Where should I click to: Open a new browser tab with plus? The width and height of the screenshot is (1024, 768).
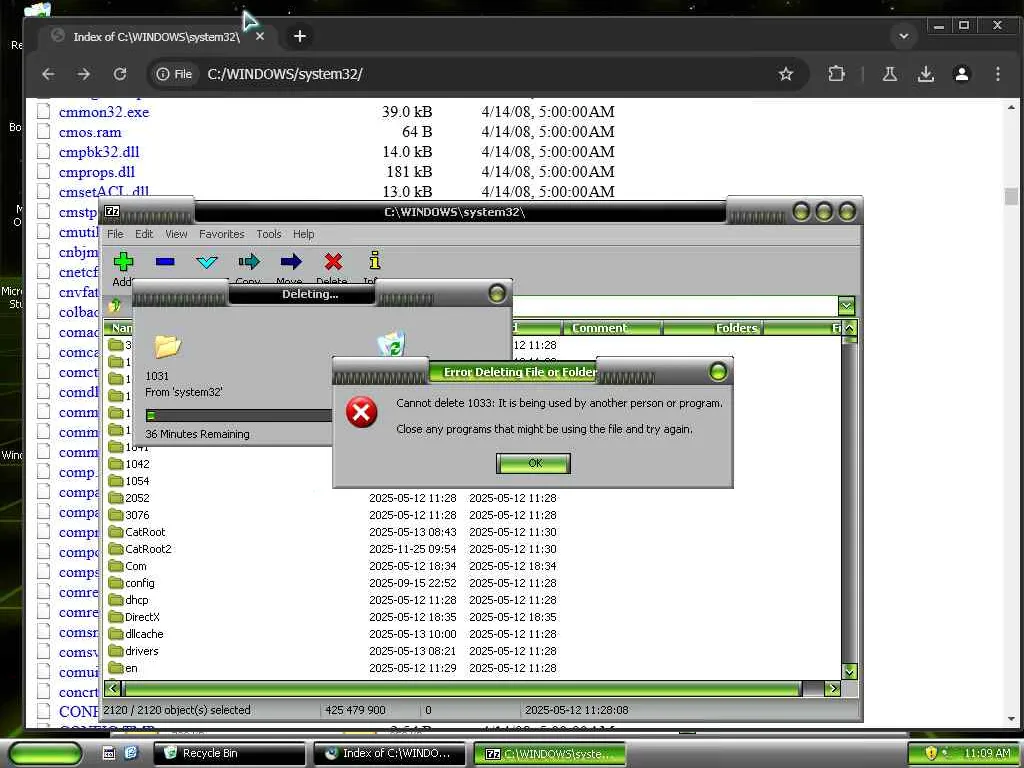click(300, 36)
